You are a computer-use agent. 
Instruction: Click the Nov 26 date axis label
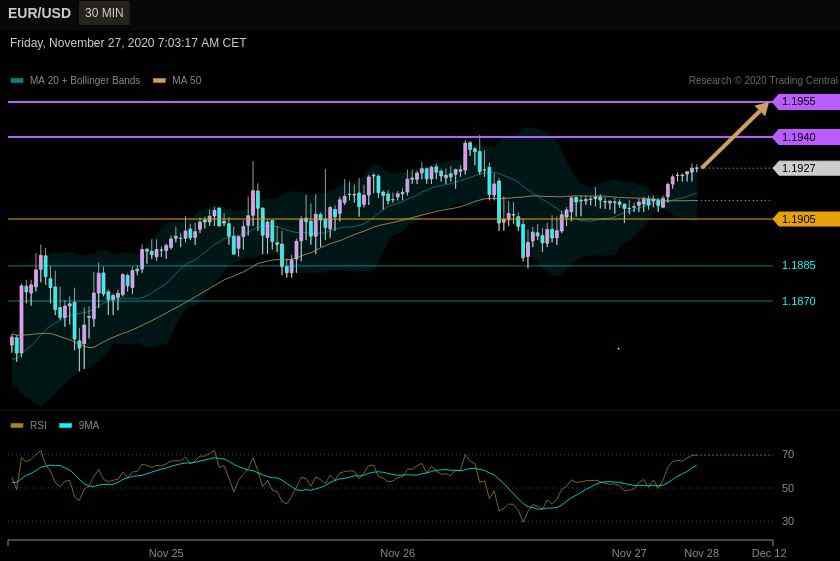point(398,553)
